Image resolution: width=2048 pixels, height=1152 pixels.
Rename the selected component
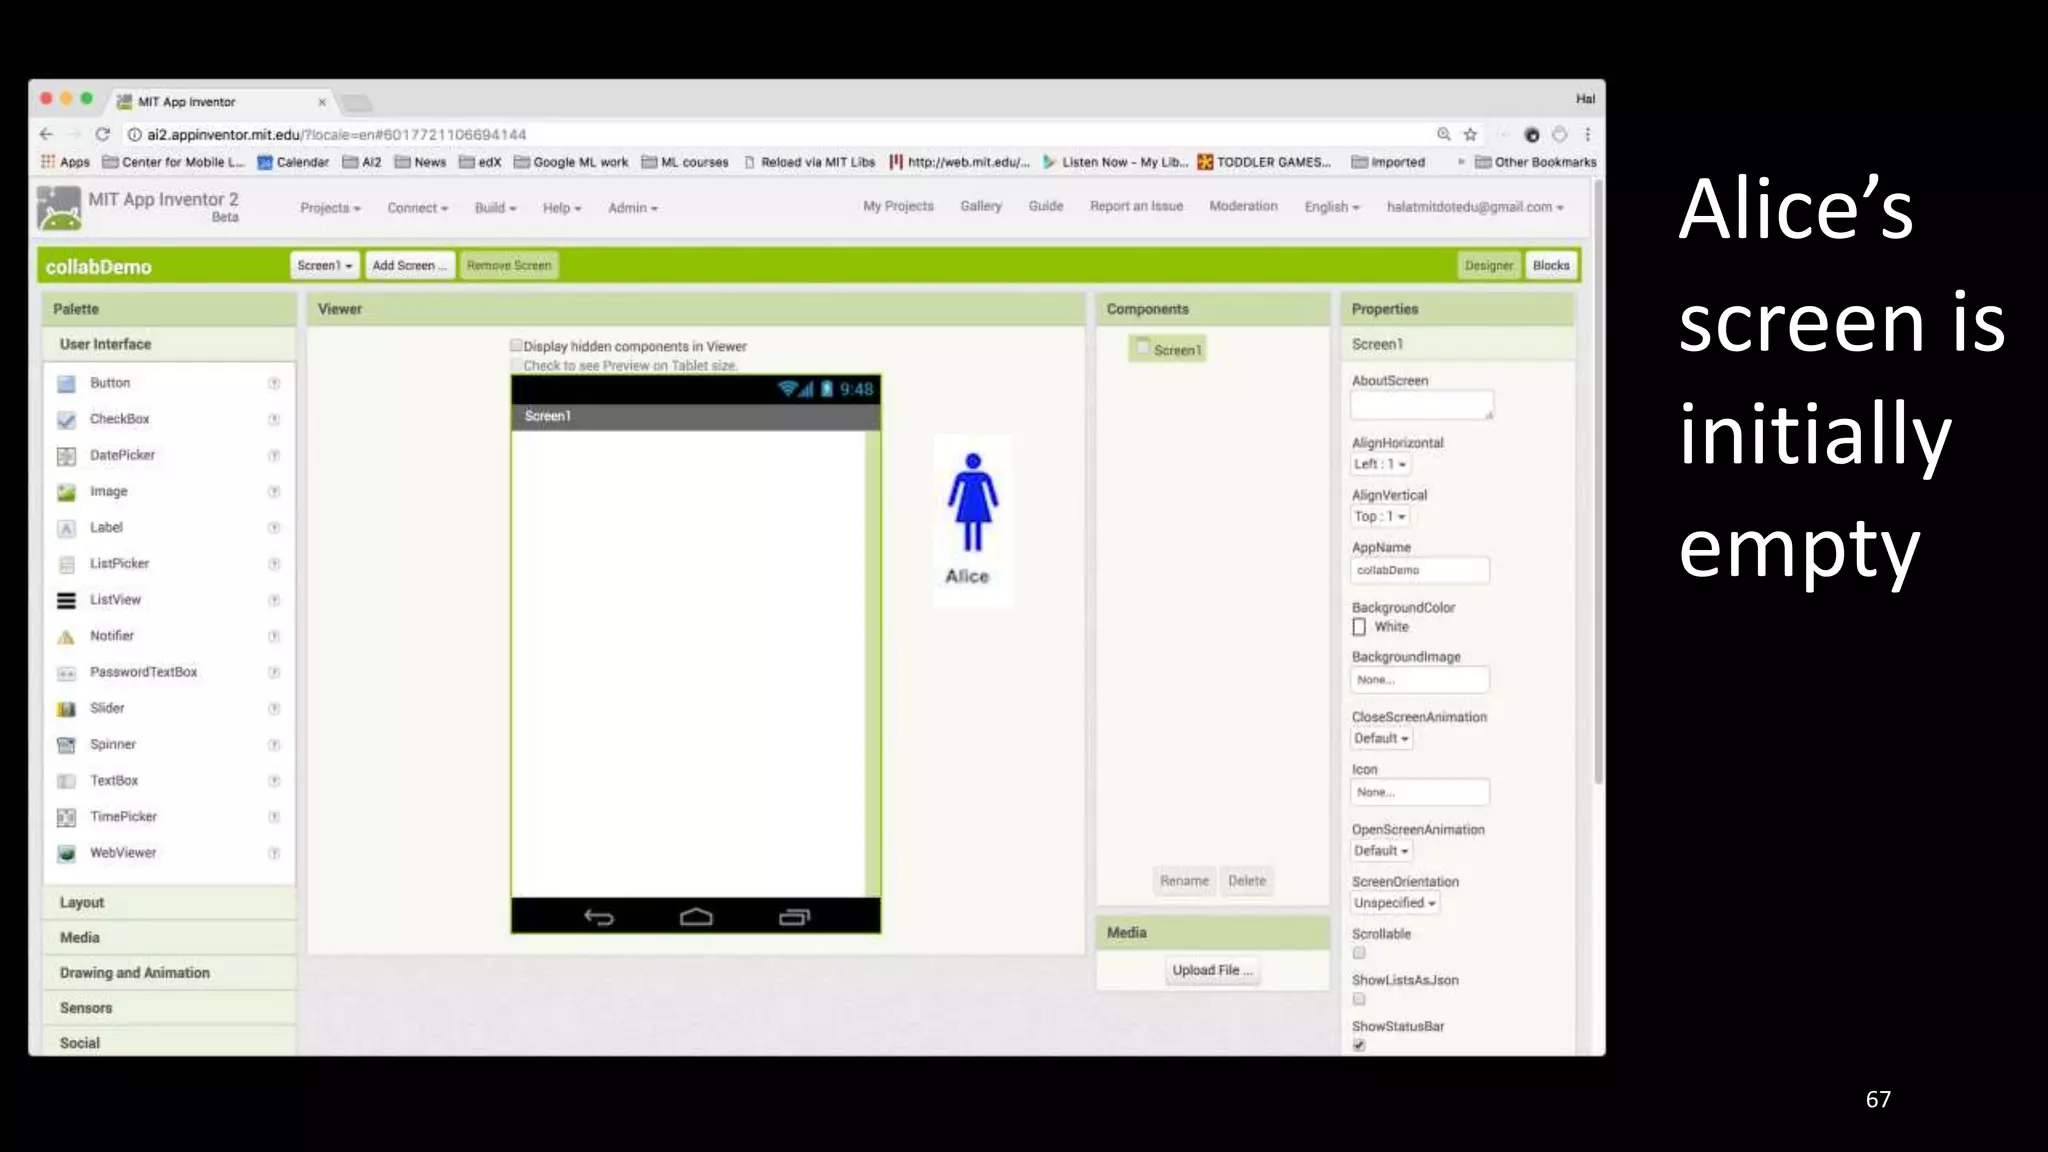point(1184,881)
